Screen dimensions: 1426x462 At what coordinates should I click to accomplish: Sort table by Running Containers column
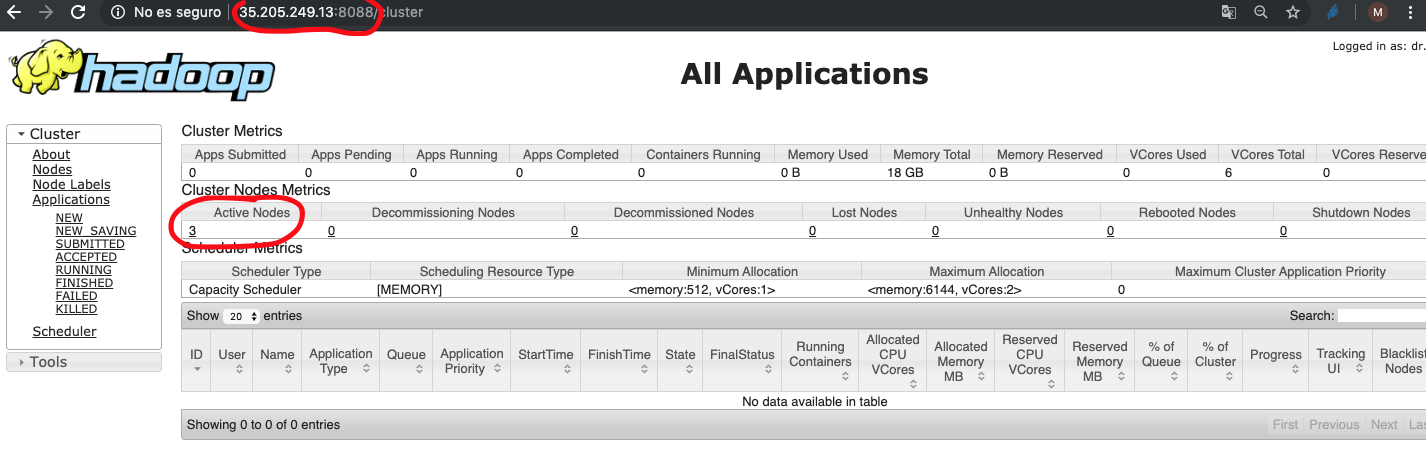[820, 361]
